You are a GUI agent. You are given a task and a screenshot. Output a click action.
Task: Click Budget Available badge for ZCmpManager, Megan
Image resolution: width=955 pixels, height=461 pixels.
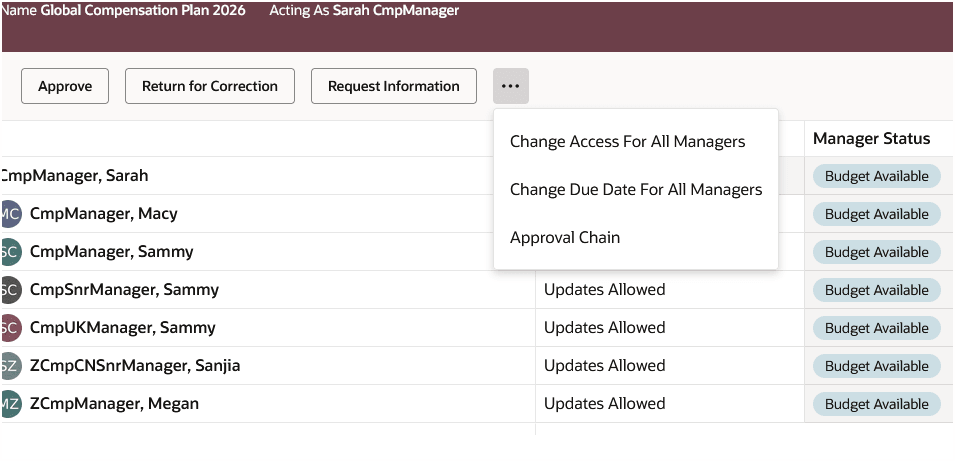pyautogui.click(x=876, y=404)
